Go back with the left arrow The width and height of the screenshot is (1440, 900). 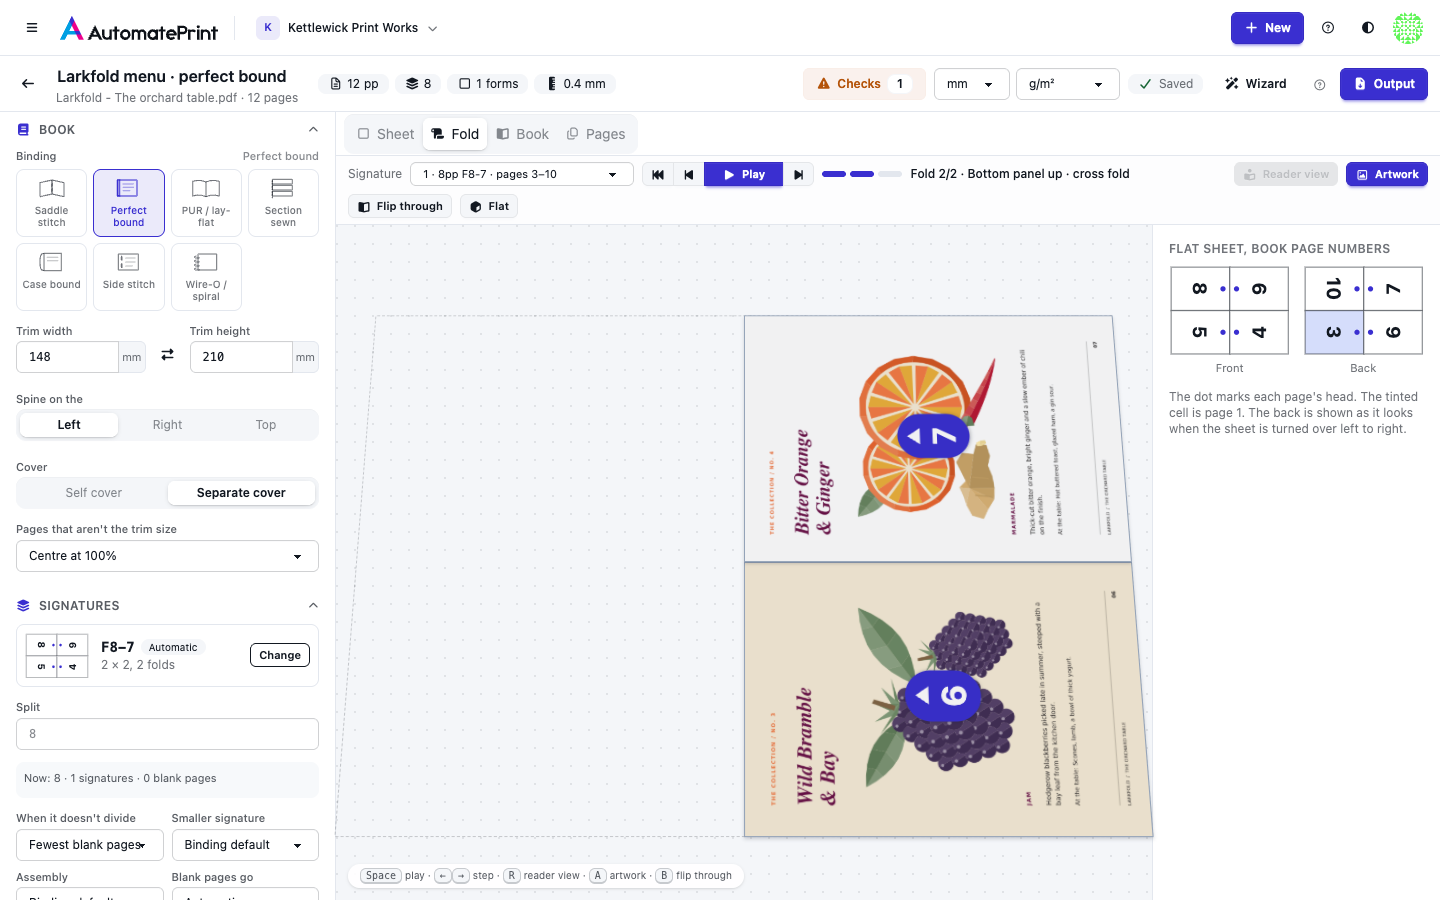click(28, 84)
